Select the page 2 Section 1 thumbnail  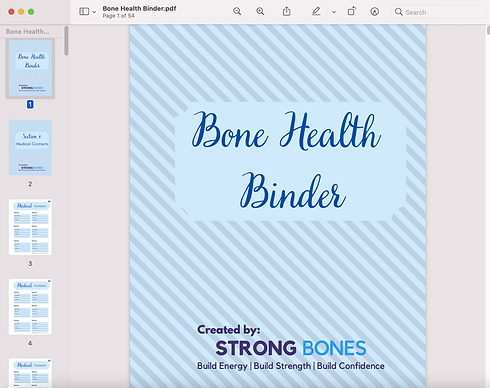pyautogui.click(x=30, y=148)
